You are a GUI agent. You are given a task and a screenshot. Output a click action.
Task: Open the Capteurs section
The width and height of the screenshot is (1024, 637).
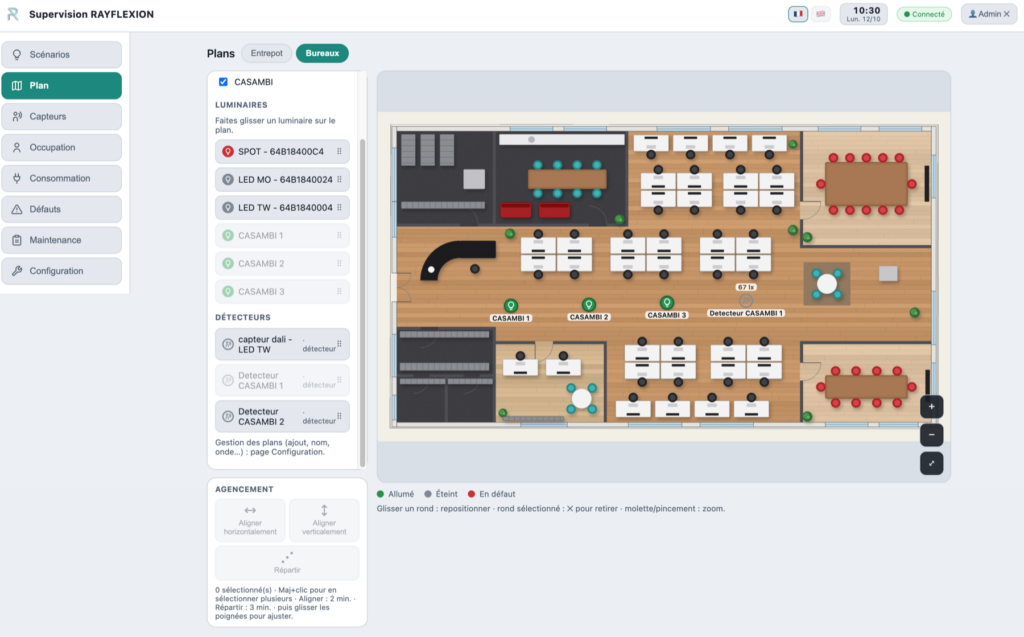coord(61,116)
